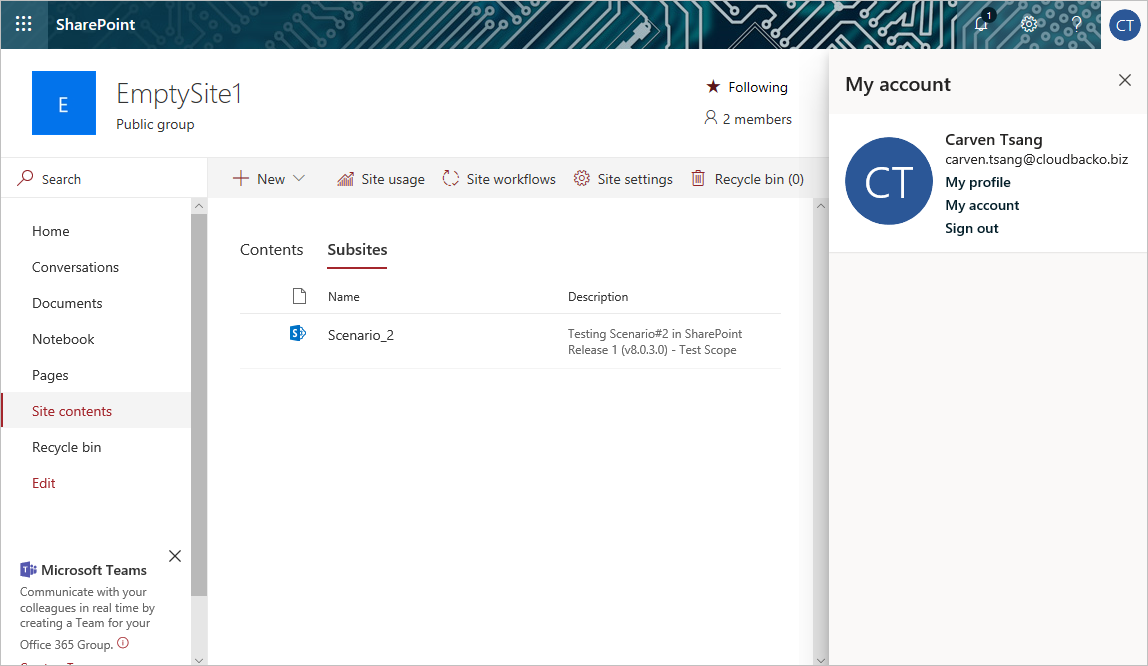This screenshot has width=1148, height=666.
Task: Switch to the Contents tab
Action: click(x=272, y=250)
